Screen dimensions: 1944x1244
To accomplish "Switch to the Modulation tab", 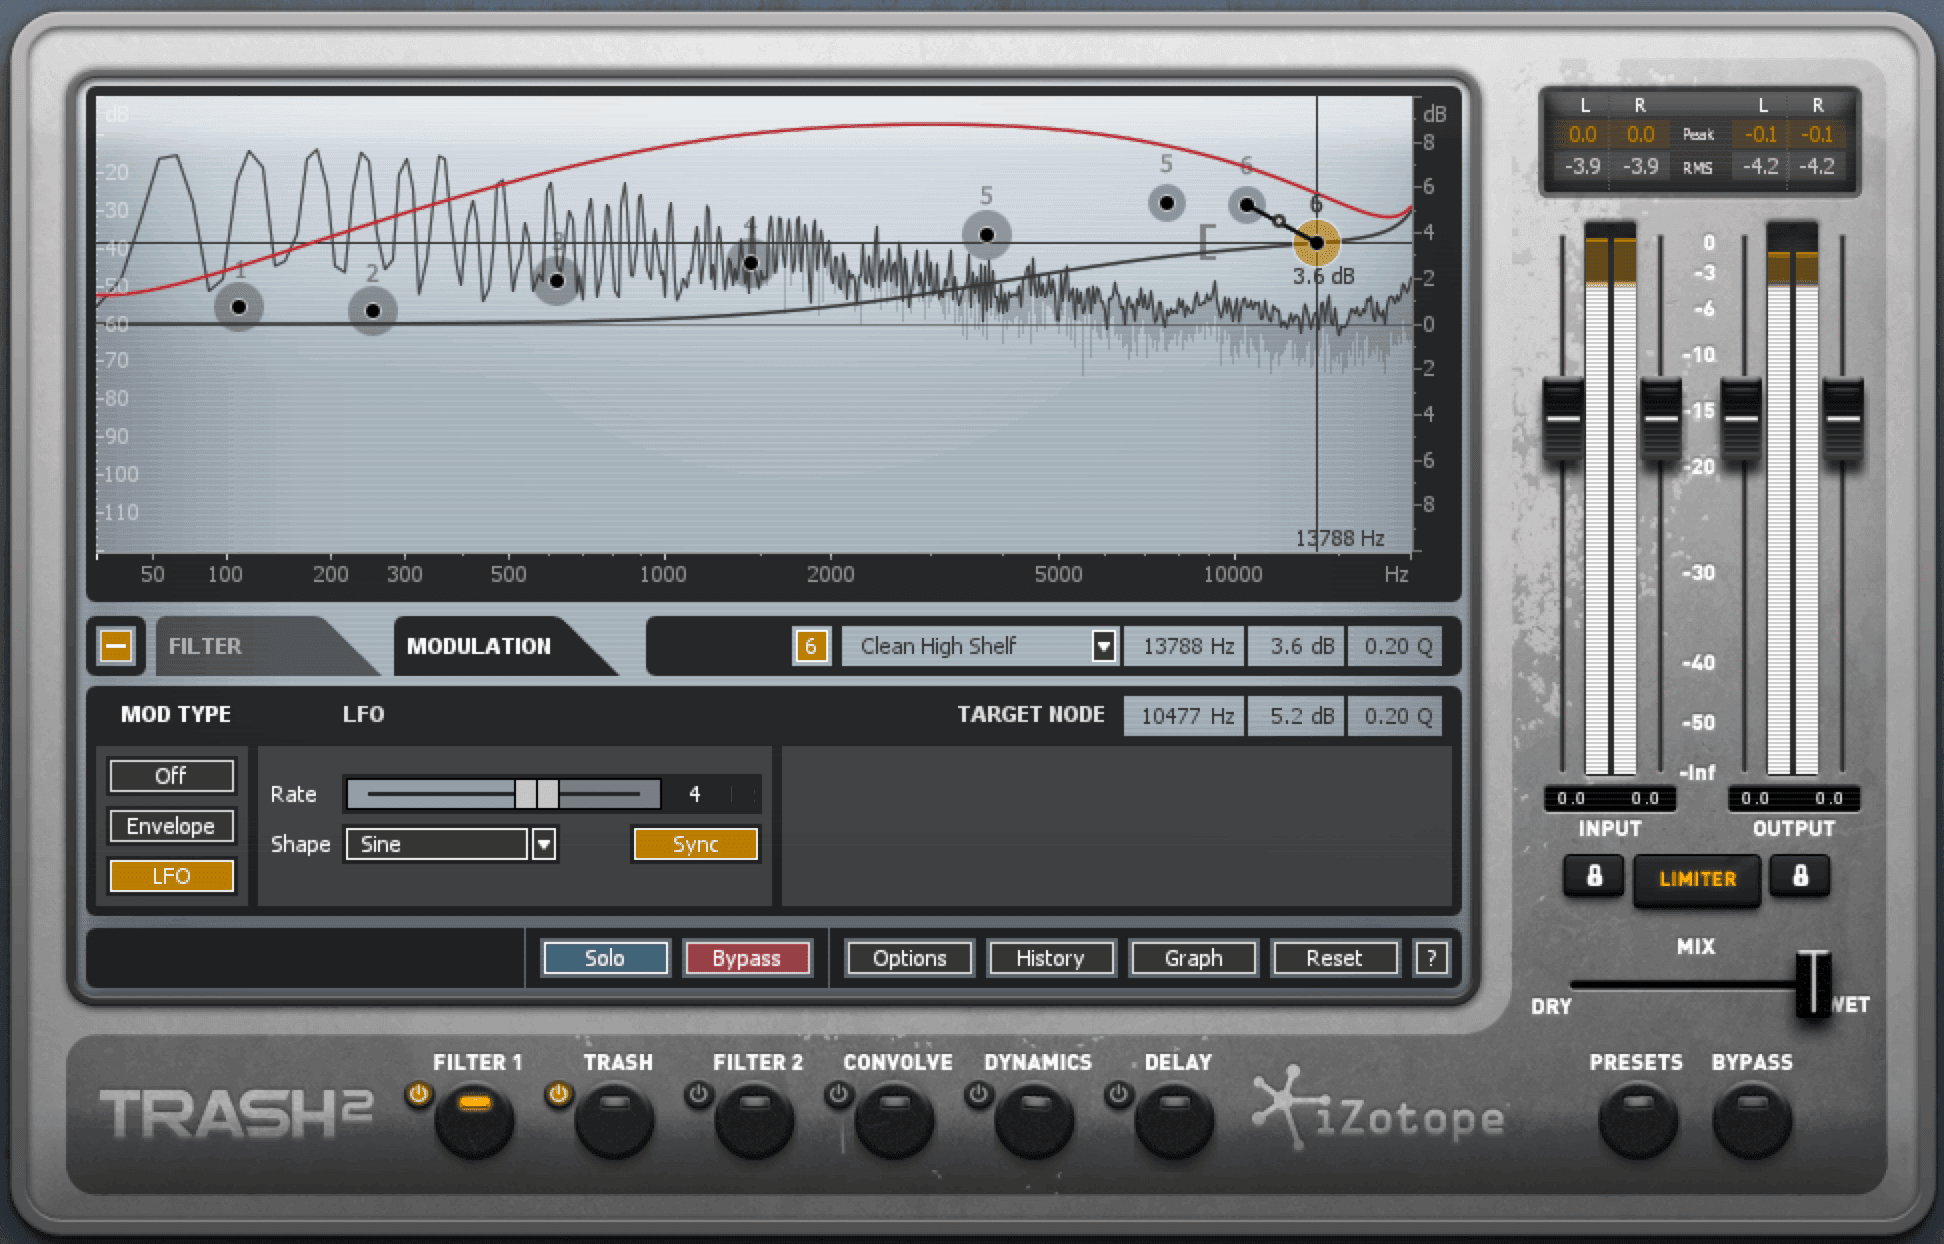I will click(479, 646).
